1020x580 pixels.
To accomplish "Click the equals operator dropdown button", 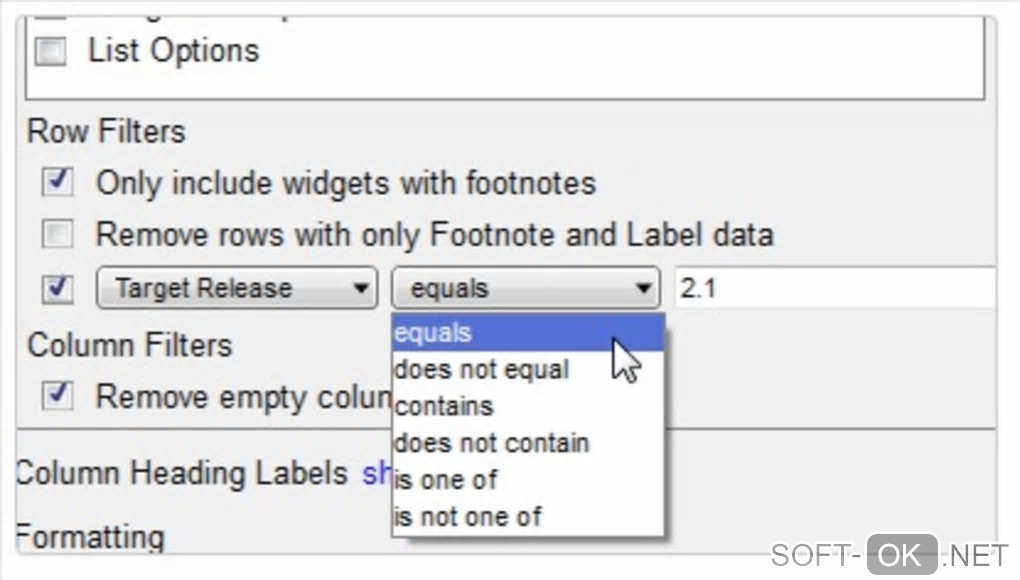I will [x=524, y=289].
